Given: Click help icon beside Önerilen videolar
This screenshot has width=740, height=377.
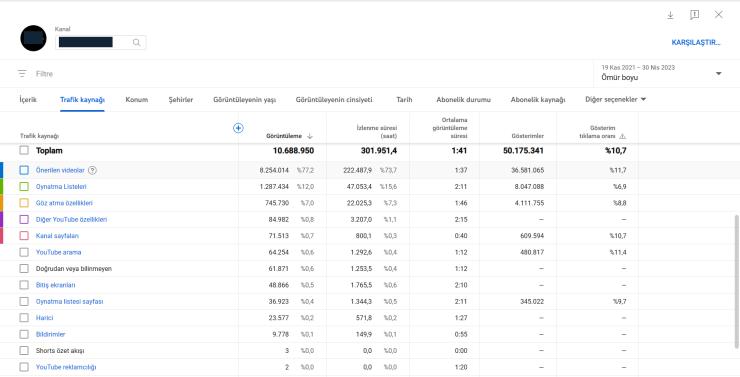Looking at the screenshot, I should point(92,170).
